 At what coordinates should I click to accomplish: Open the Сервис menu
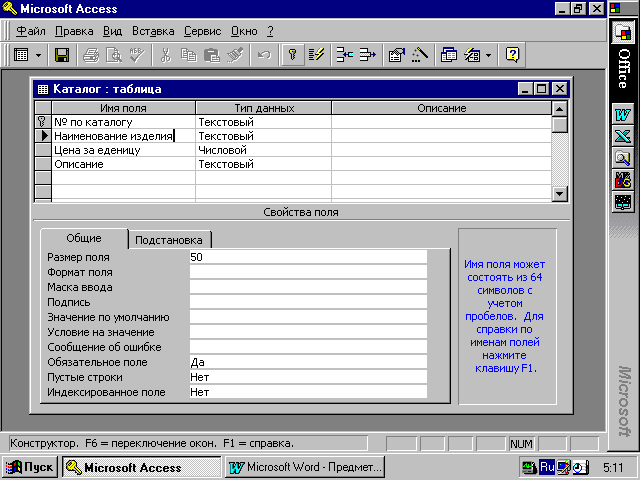[202, 31]
